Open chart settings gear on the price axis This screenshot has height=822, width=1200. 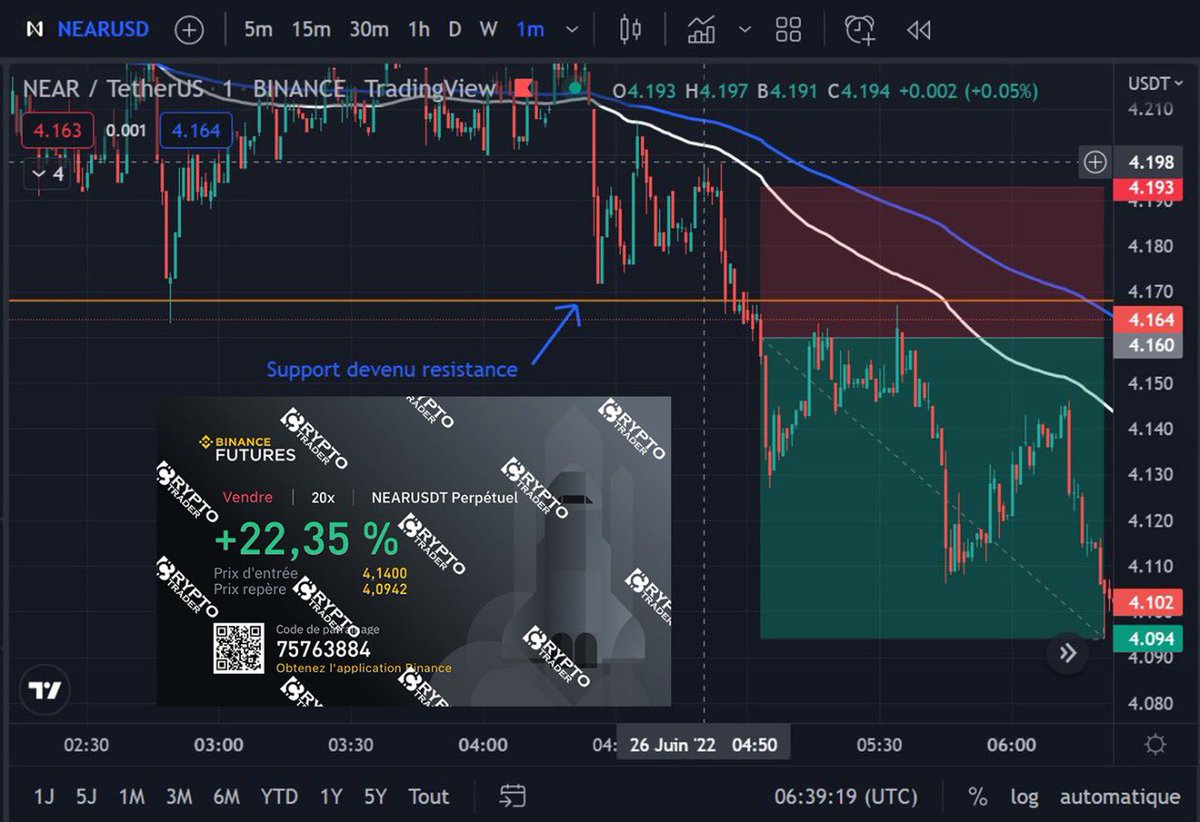click(x=1155, y=745)
